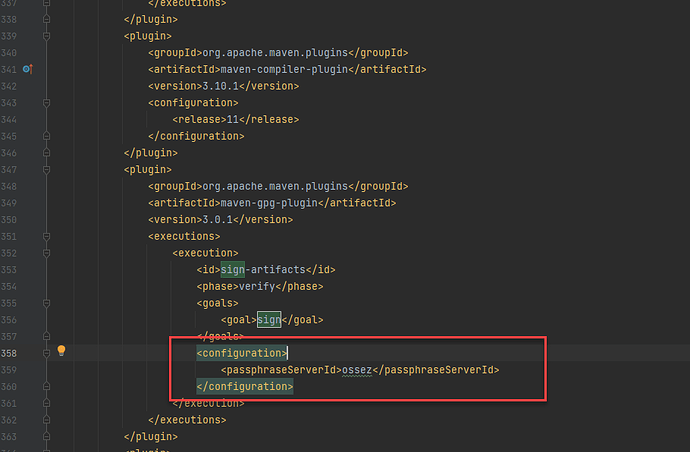The height and width of the screenshot is (452, 690).
Task: Click the fold end marker on line 360
Action: 46,386
